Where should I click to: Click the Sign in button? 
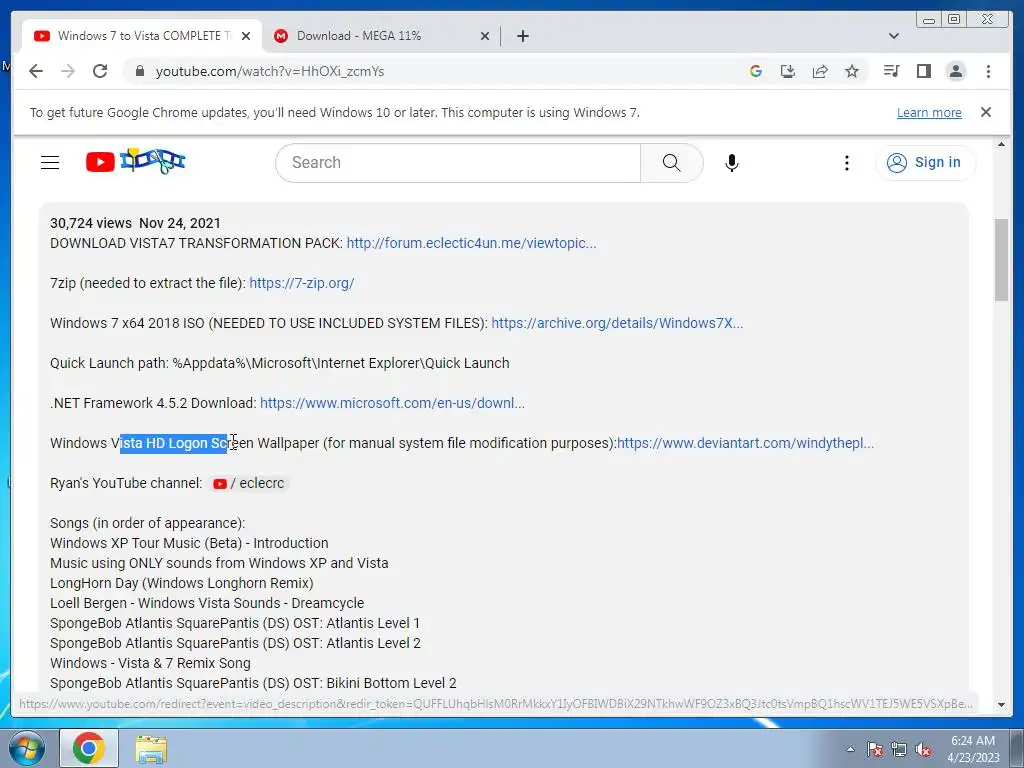pos(925,162)
